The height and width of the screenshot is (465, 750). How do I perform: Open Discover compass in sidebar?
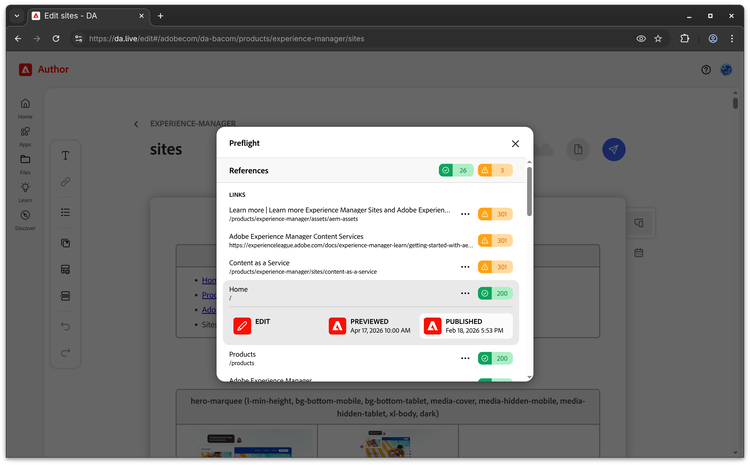(x=25, y=216)
